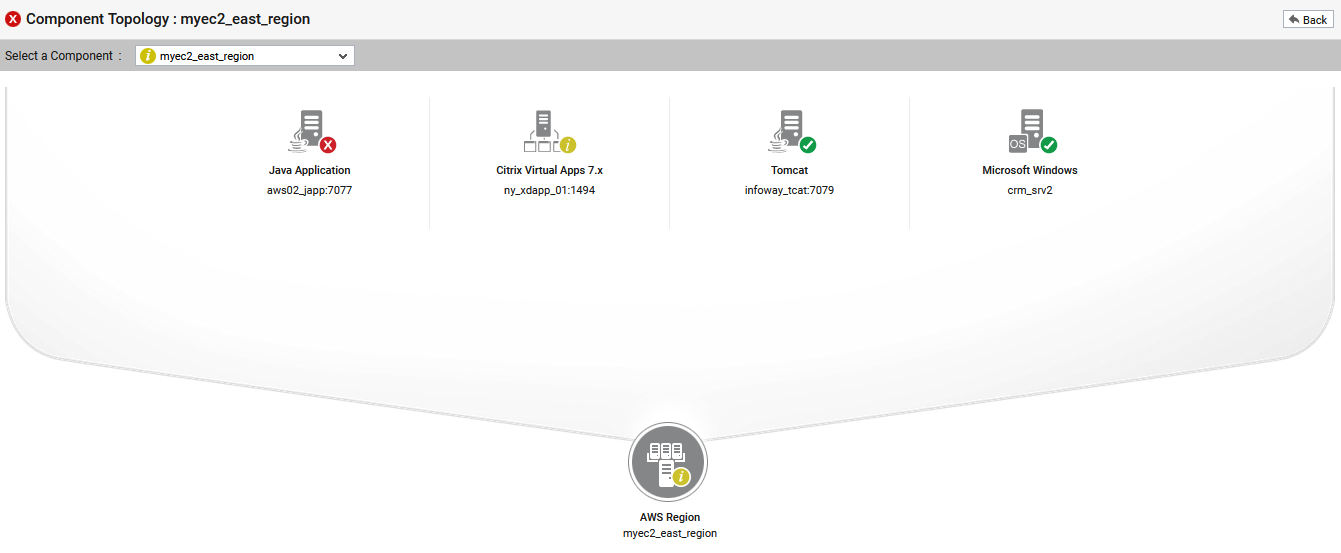
Task: Click the AWS Region label
Action: (x=670, y=517)
